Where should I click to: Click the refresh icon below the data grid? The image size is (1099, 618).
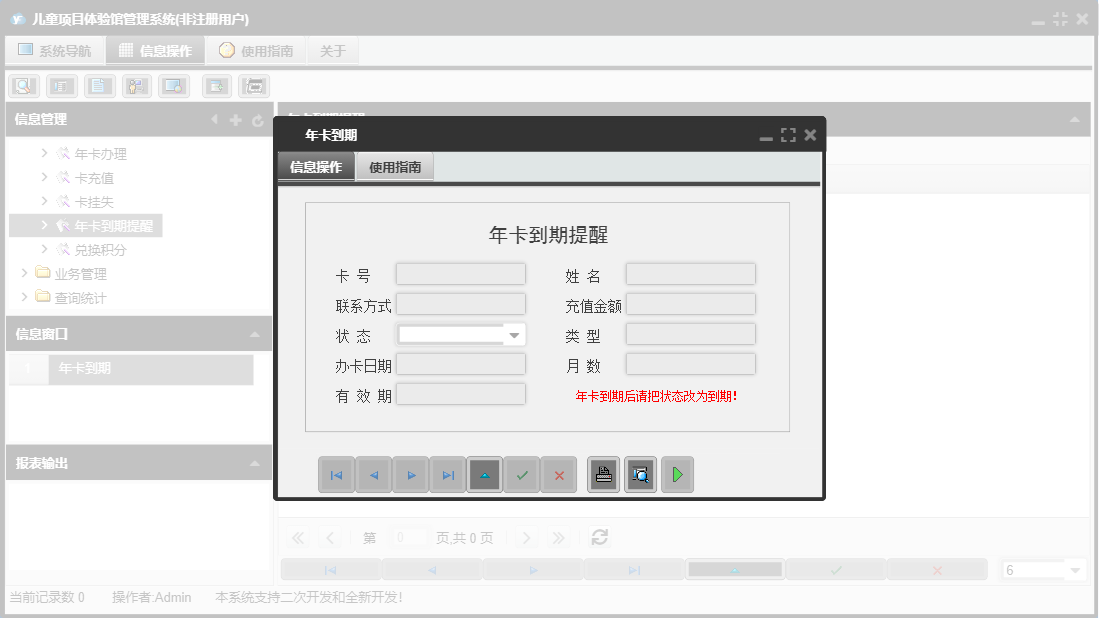pos(599,537)
